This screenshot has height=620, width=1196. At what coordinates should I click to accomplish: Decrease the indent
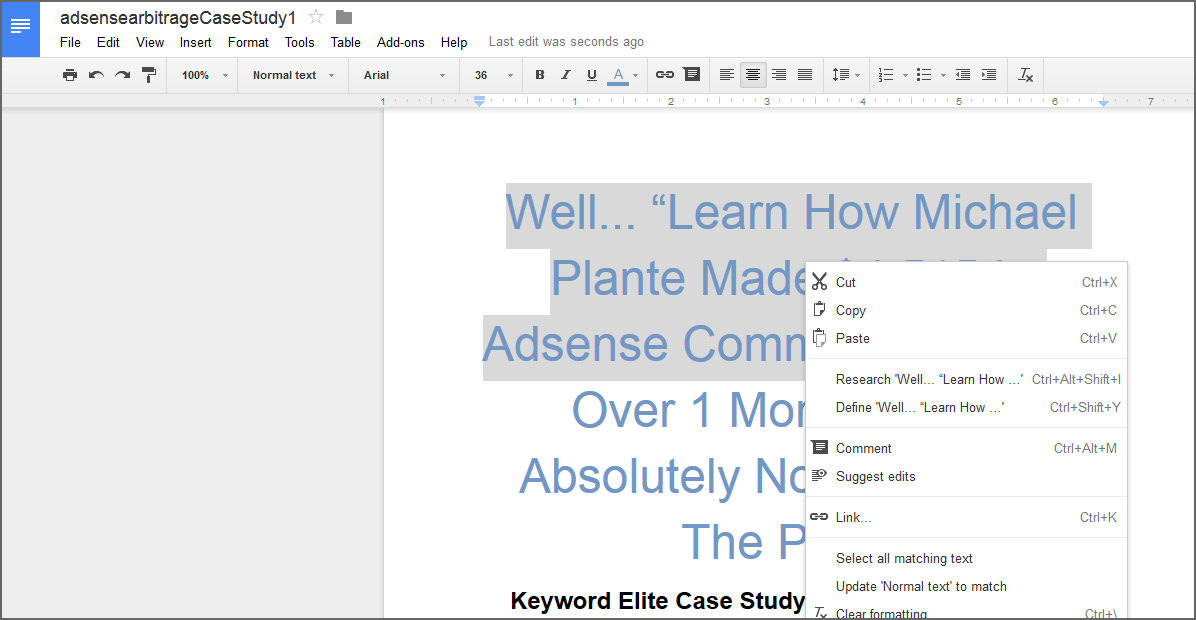(963, 75)
